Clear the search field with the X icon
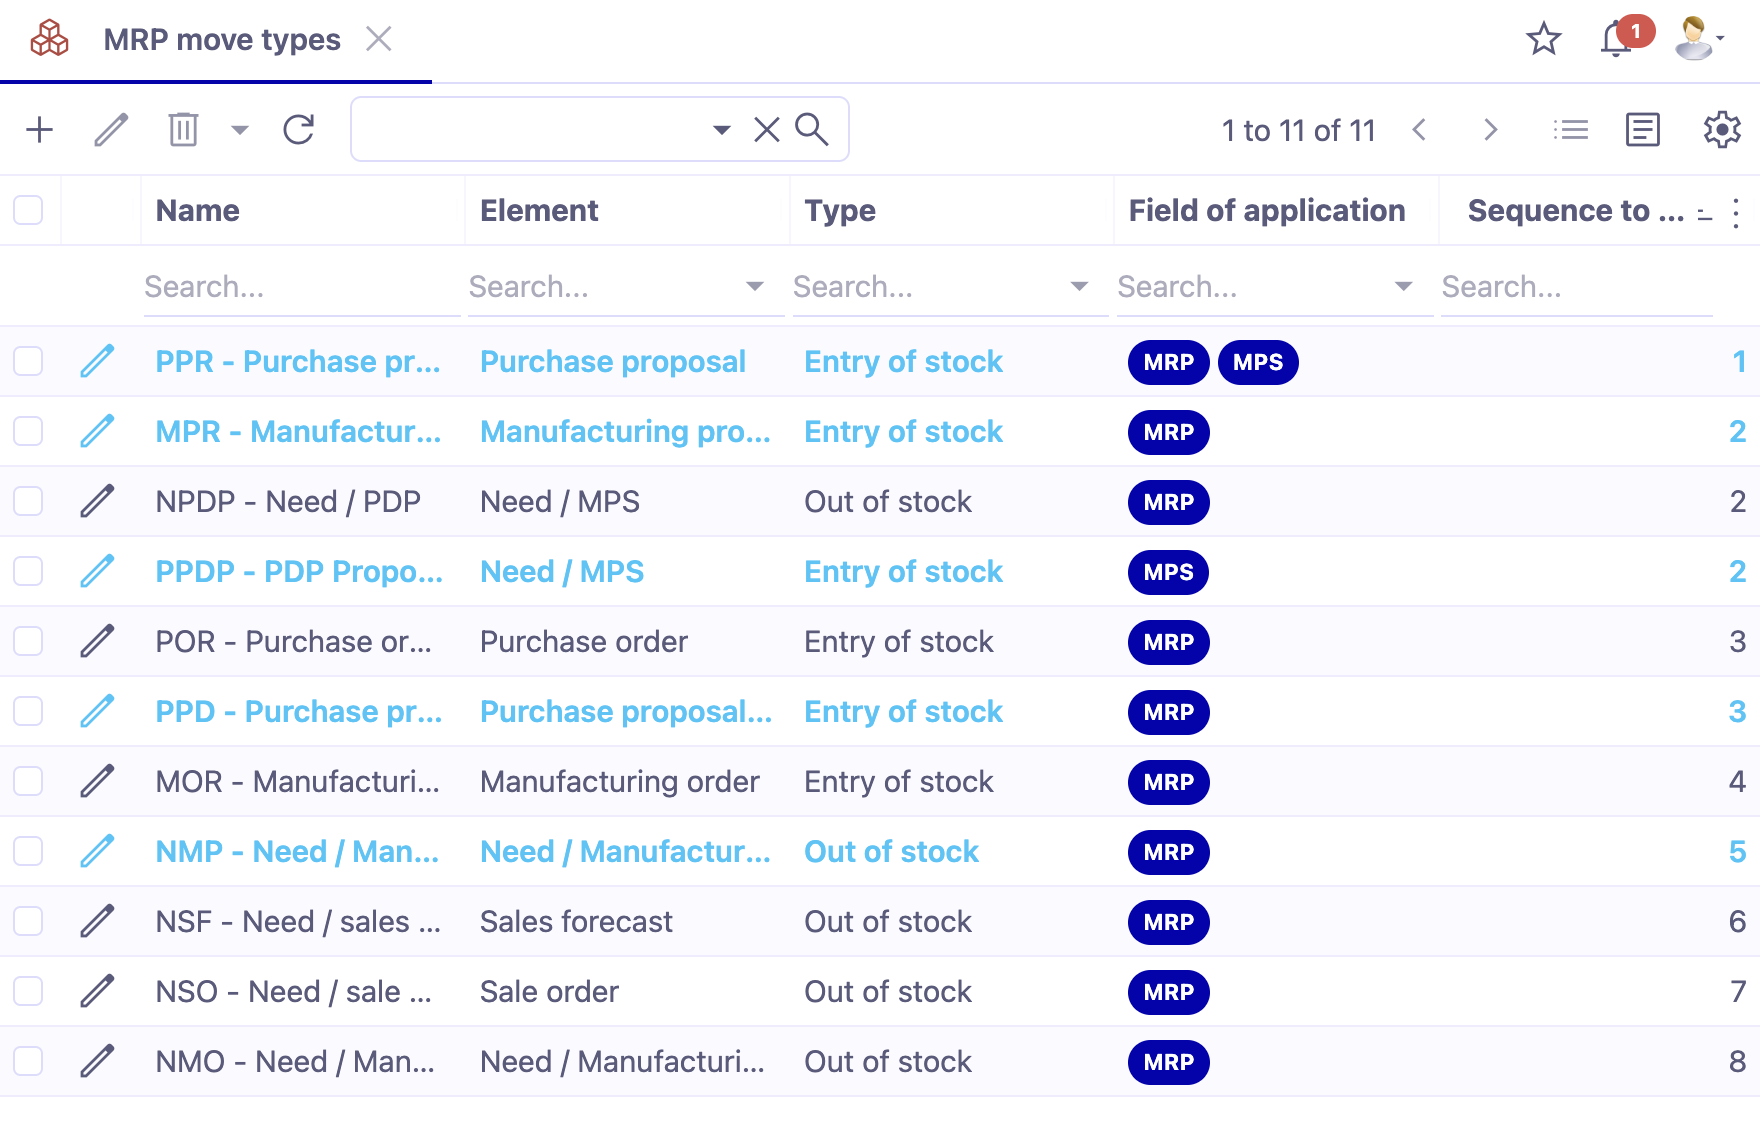The width and height of the screenshot is (1760, 1144). 766,129
